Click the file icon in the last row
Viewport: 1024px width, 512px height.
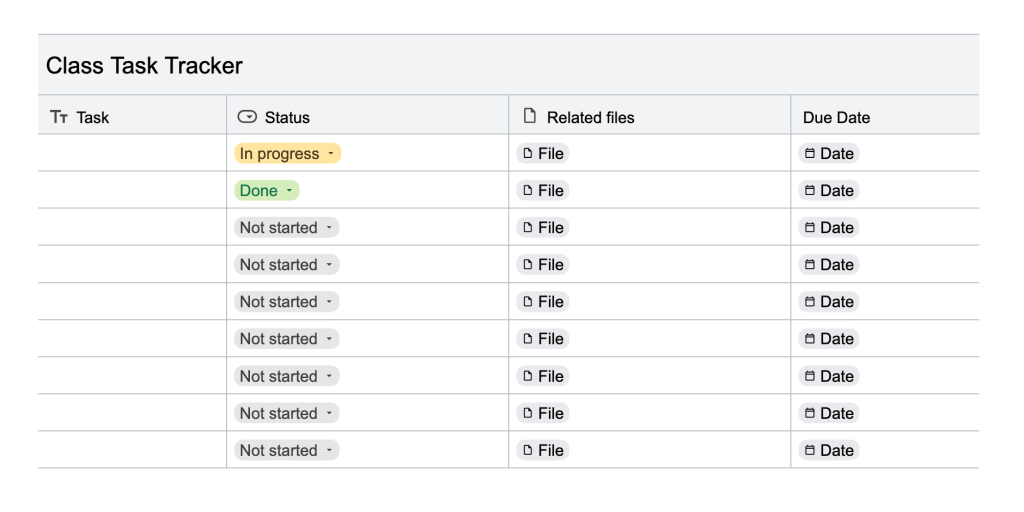[x=526, y=451]
